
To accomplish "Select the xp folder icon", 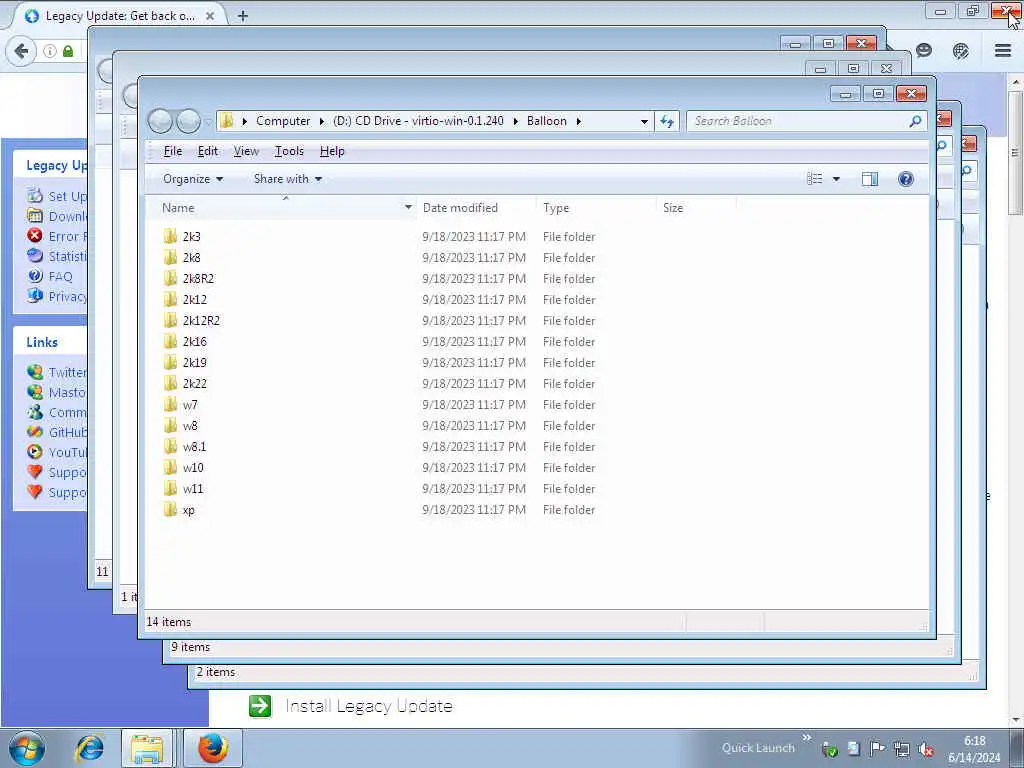I will (170, 509).
